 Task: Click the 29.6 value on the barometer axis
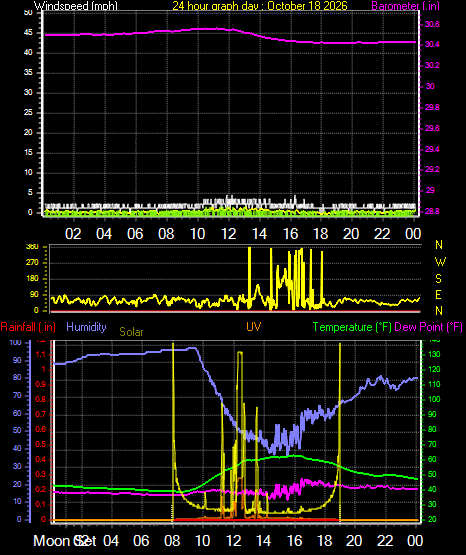(432, 128)
